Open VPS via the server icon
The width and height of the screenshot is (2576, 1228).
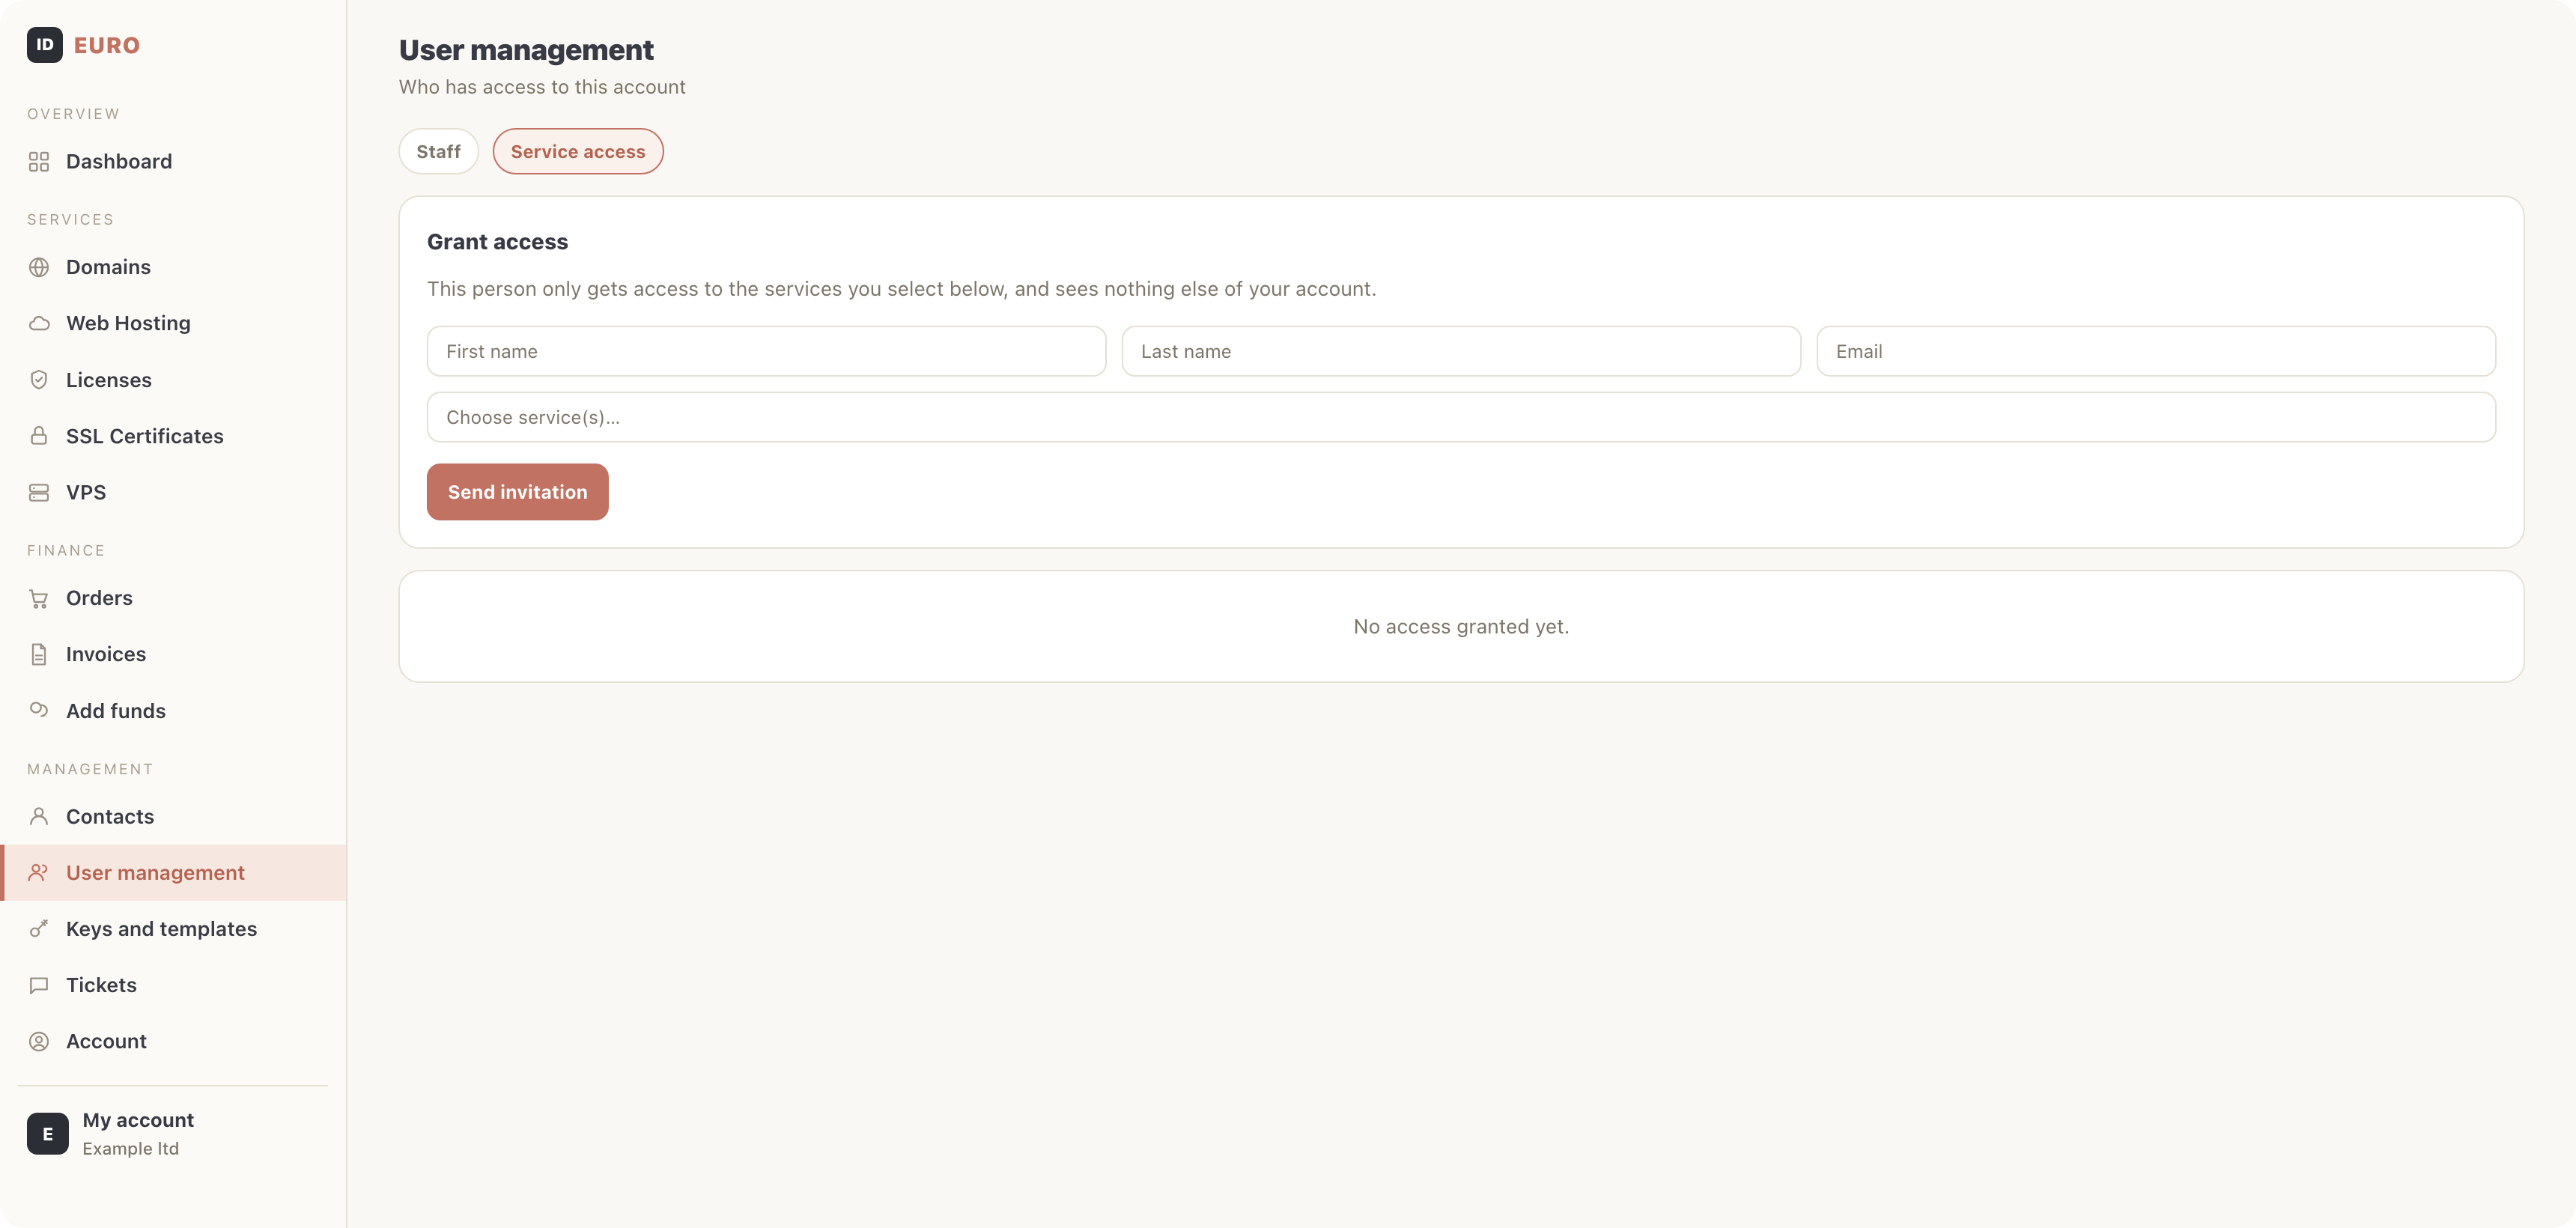click(39, 492)
